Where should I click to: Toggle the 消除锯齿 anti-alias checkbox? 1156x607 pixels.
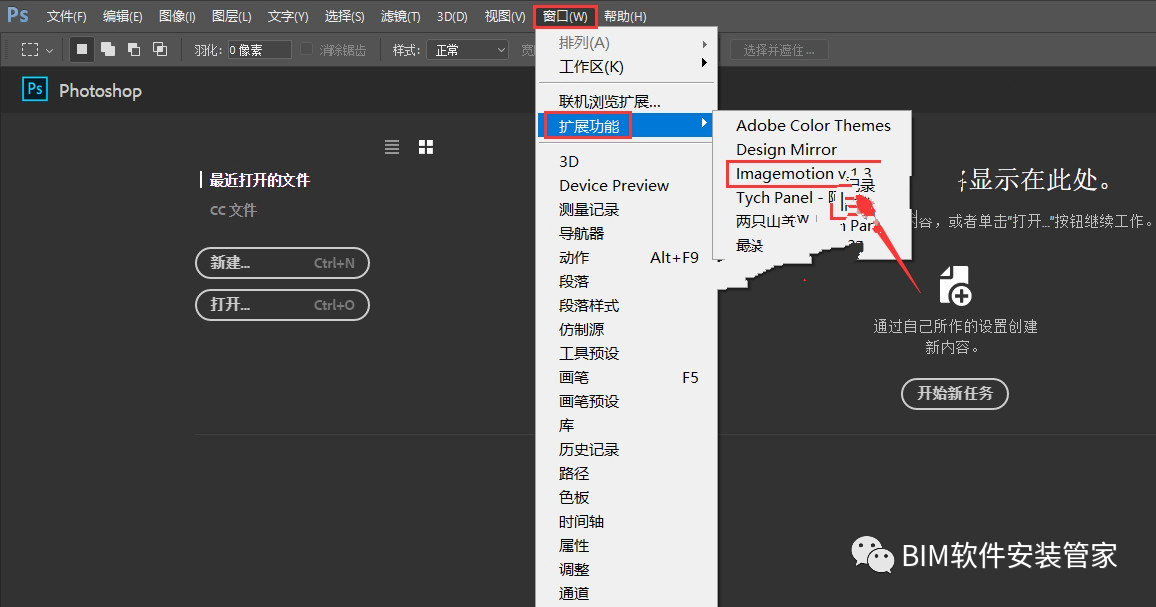(307, 49)
